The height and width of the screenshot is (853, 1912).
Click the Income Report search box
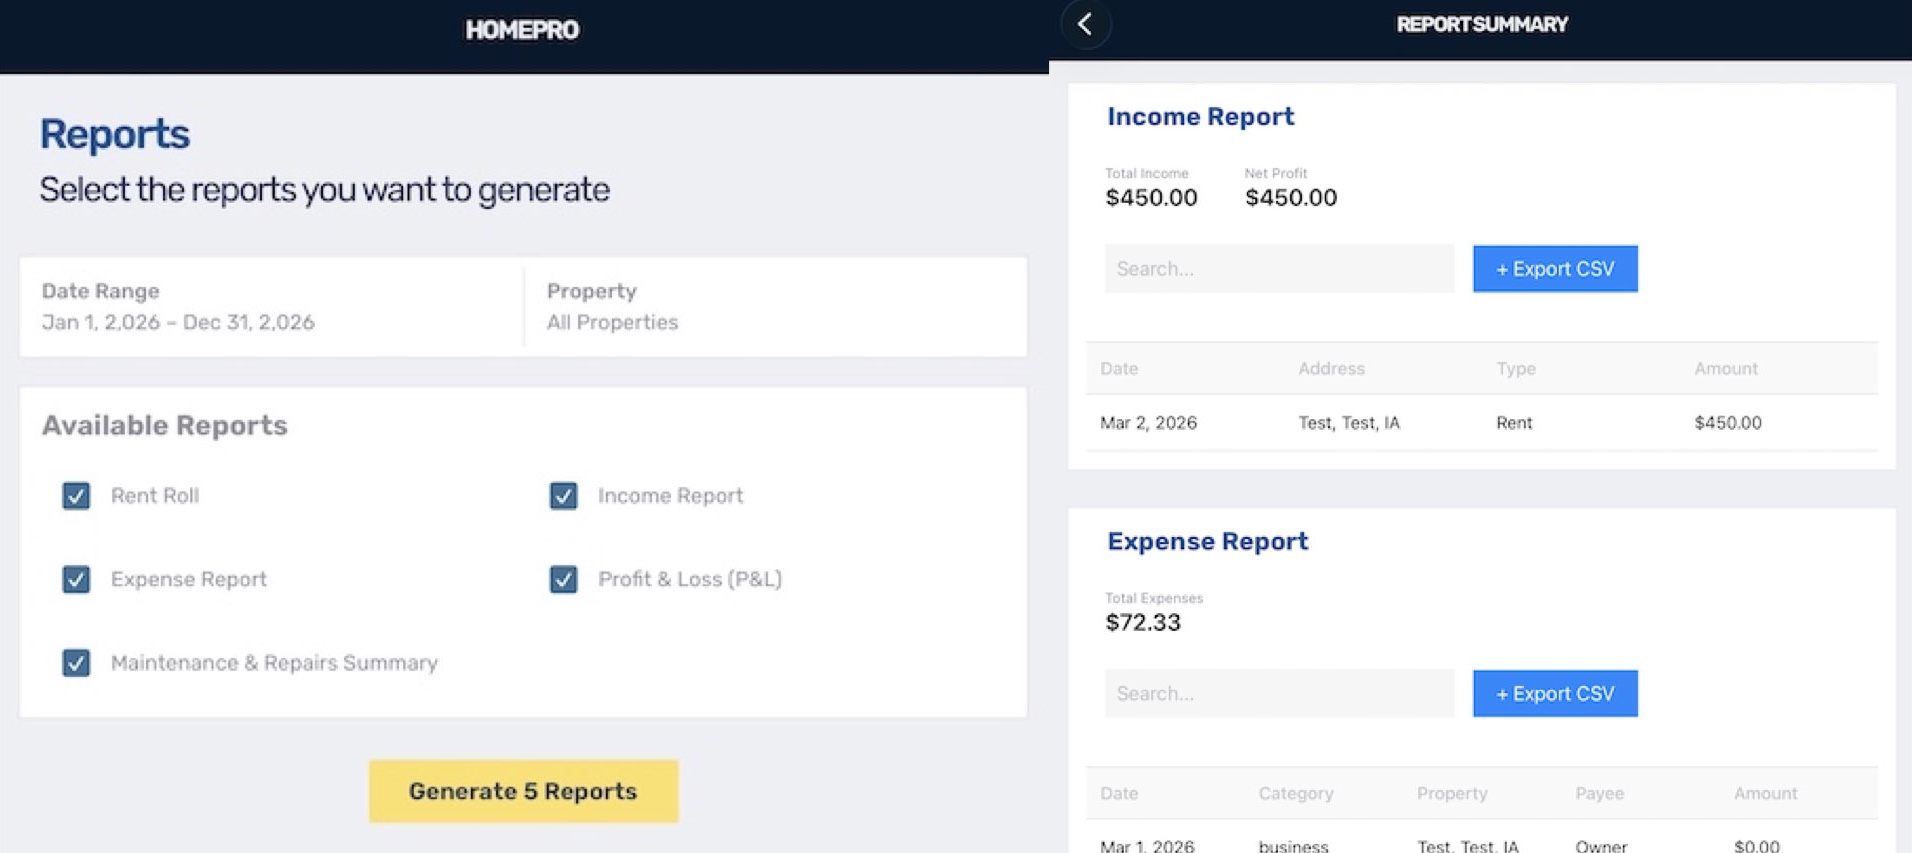pos(1278,268)
